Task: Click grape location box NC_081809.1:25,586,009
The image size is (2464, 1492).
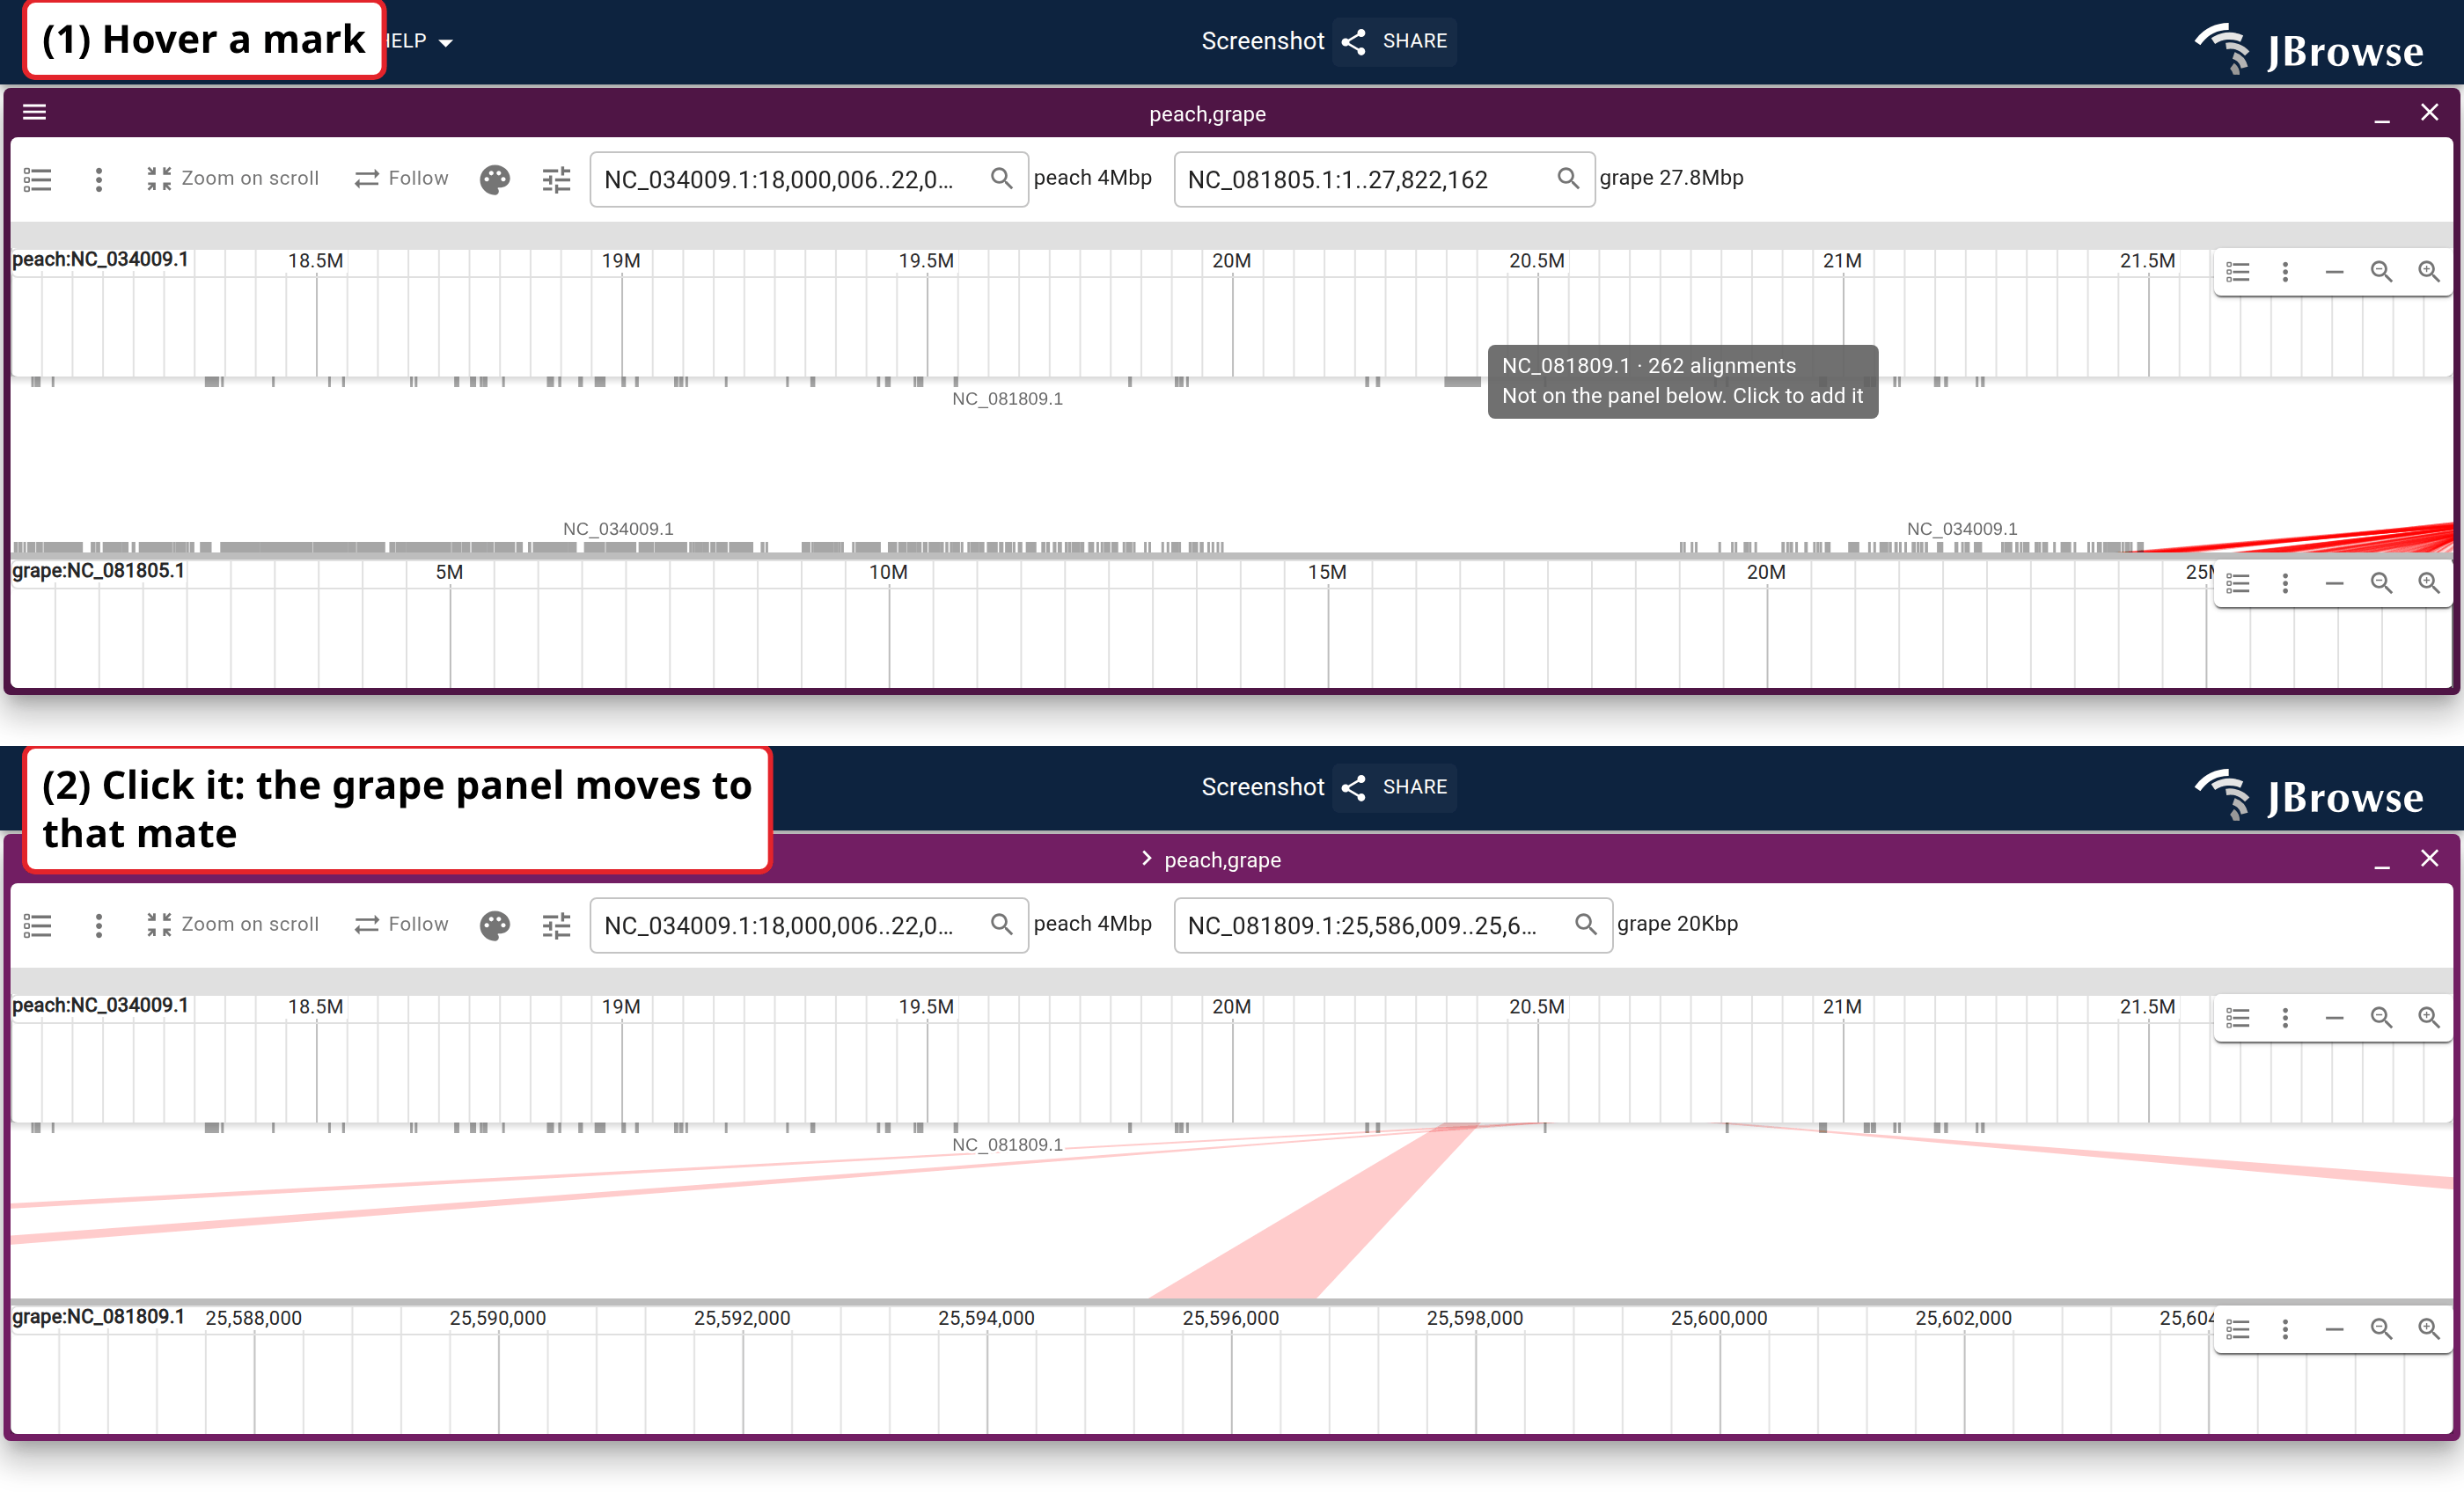Action: point(1393,925)
